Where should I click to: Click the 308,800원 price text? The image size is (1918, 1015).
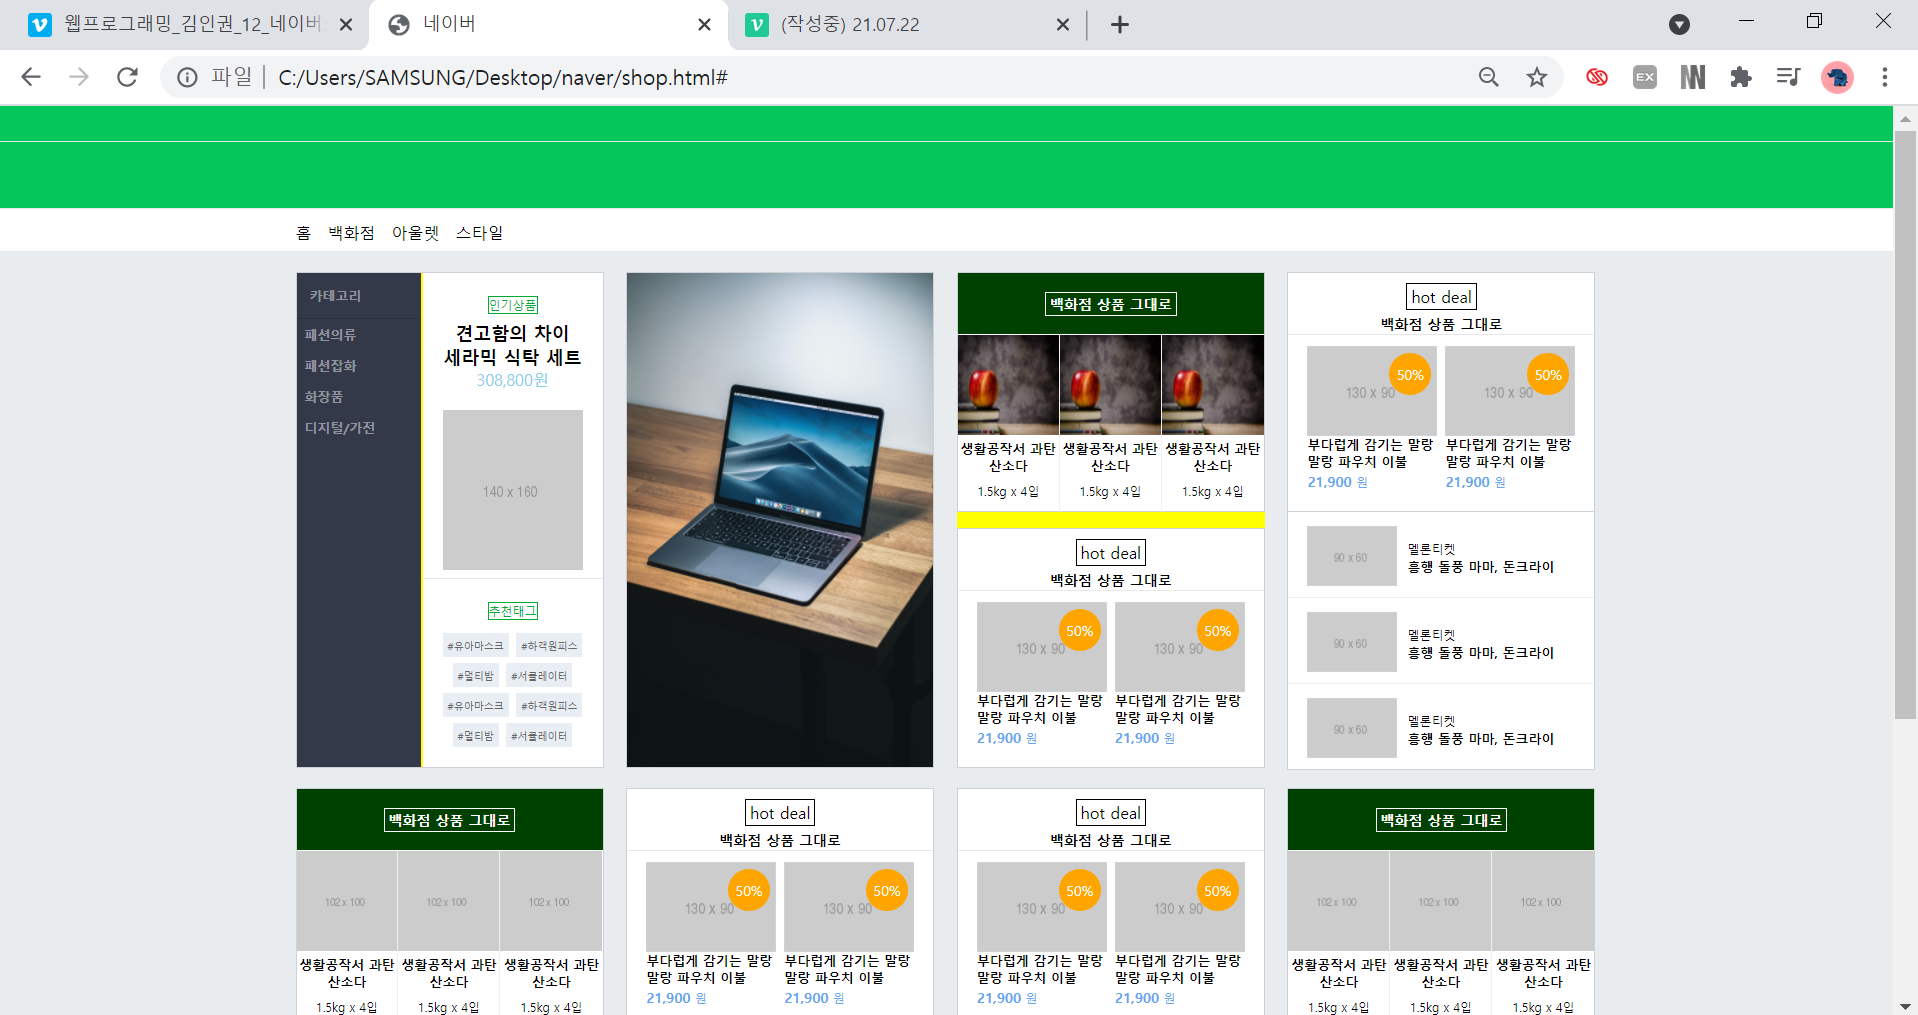click(x=512, y=380)
